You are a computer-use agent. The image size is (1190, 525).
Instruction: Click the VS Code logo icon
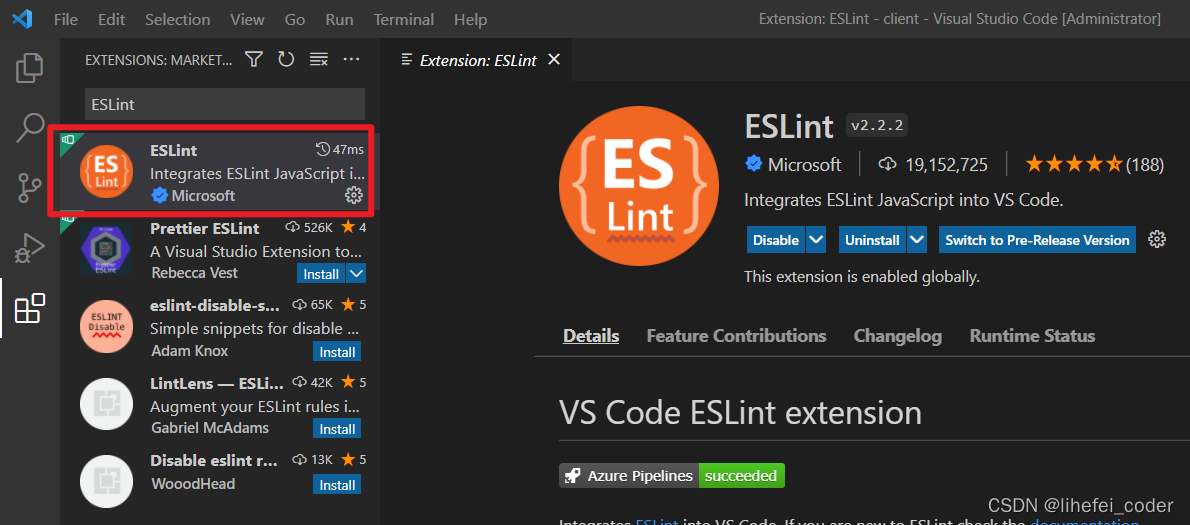[21, 19]
